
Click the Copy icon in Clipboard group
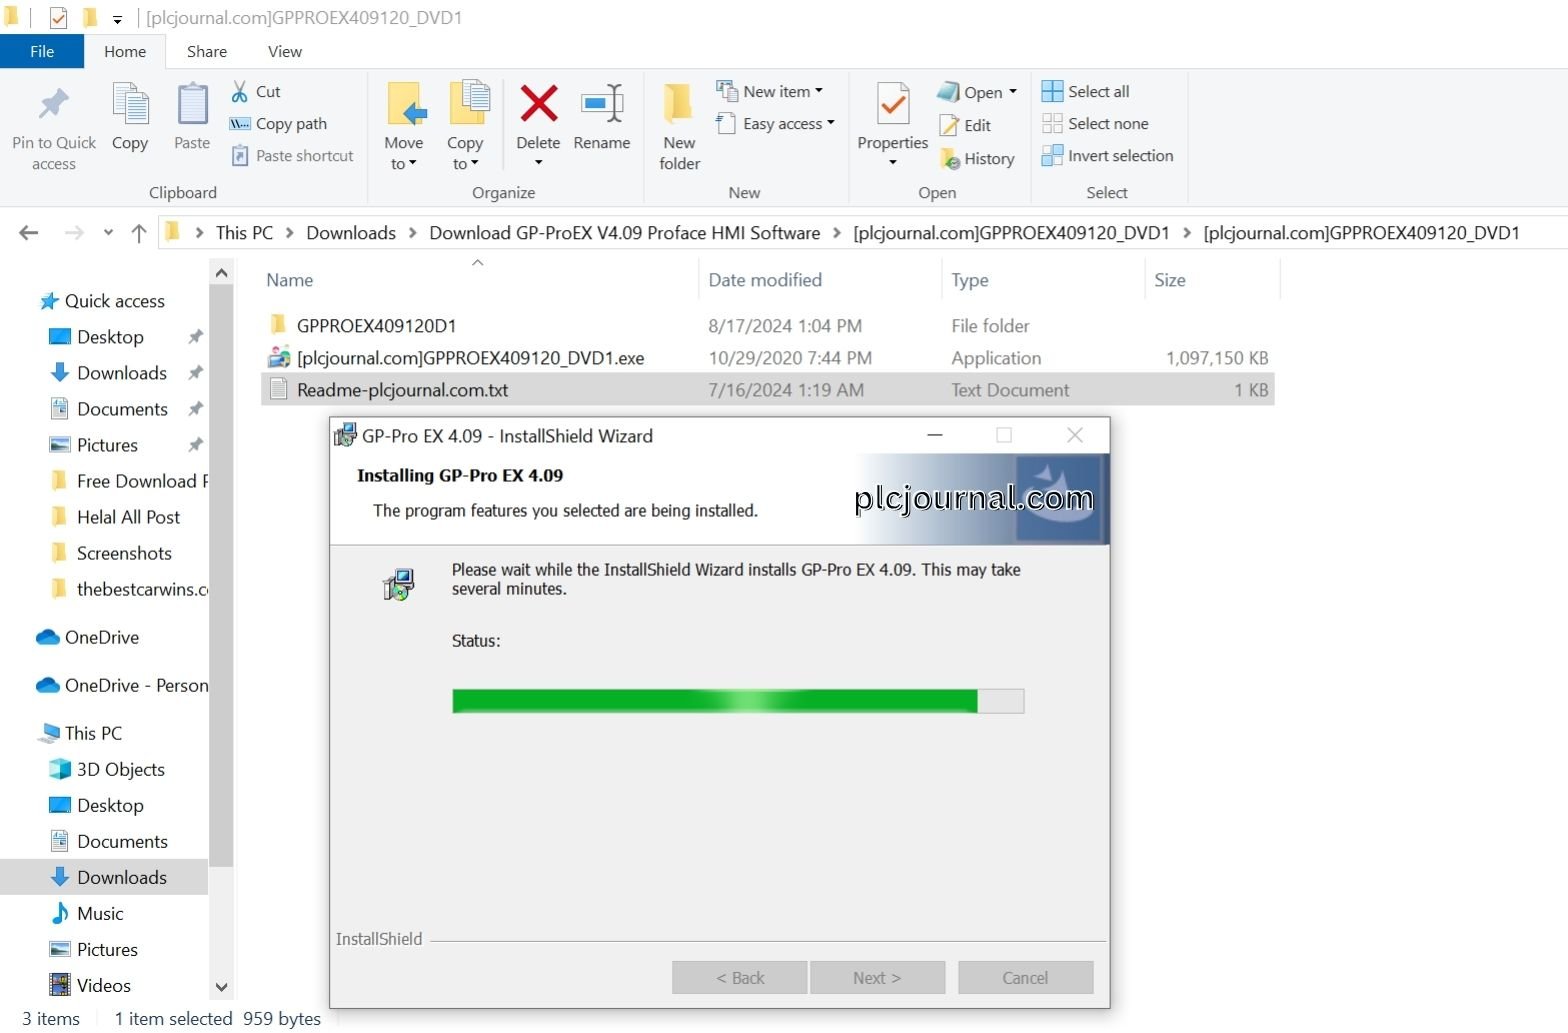click(130, 104)
